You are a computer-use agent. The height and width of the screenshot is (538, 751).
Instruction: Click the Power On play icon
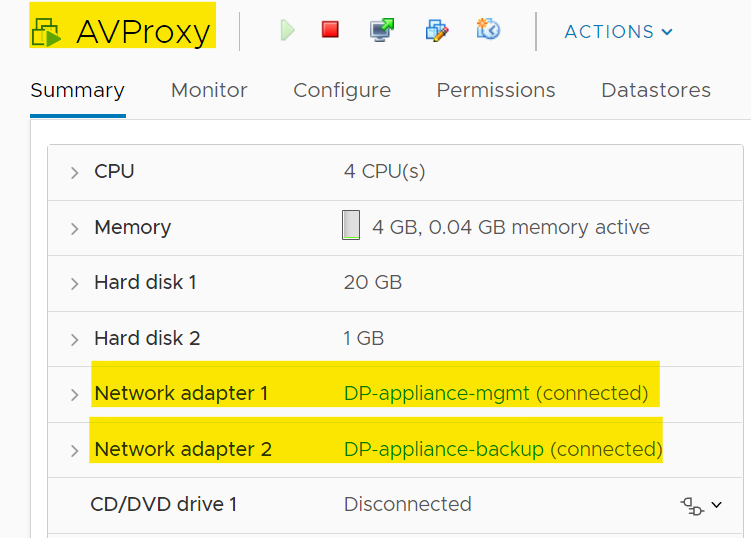click(x=288, y=31)
